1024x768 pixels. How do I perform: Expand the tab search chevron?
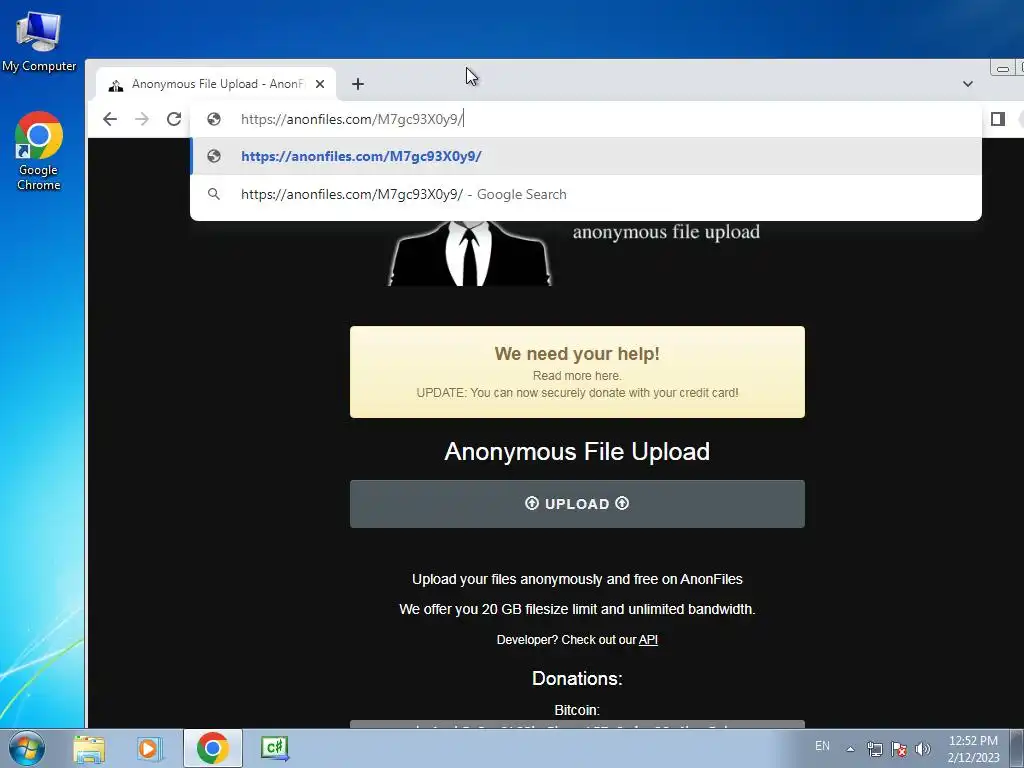pyautogui.click(x=968, y=84)
